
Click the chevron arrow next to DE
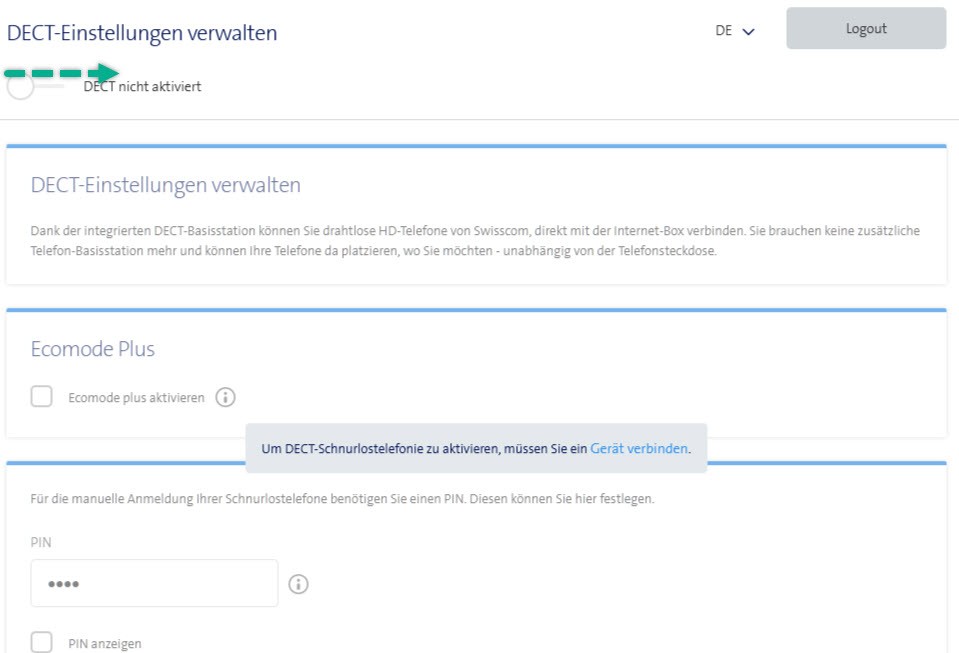point(748,31)
